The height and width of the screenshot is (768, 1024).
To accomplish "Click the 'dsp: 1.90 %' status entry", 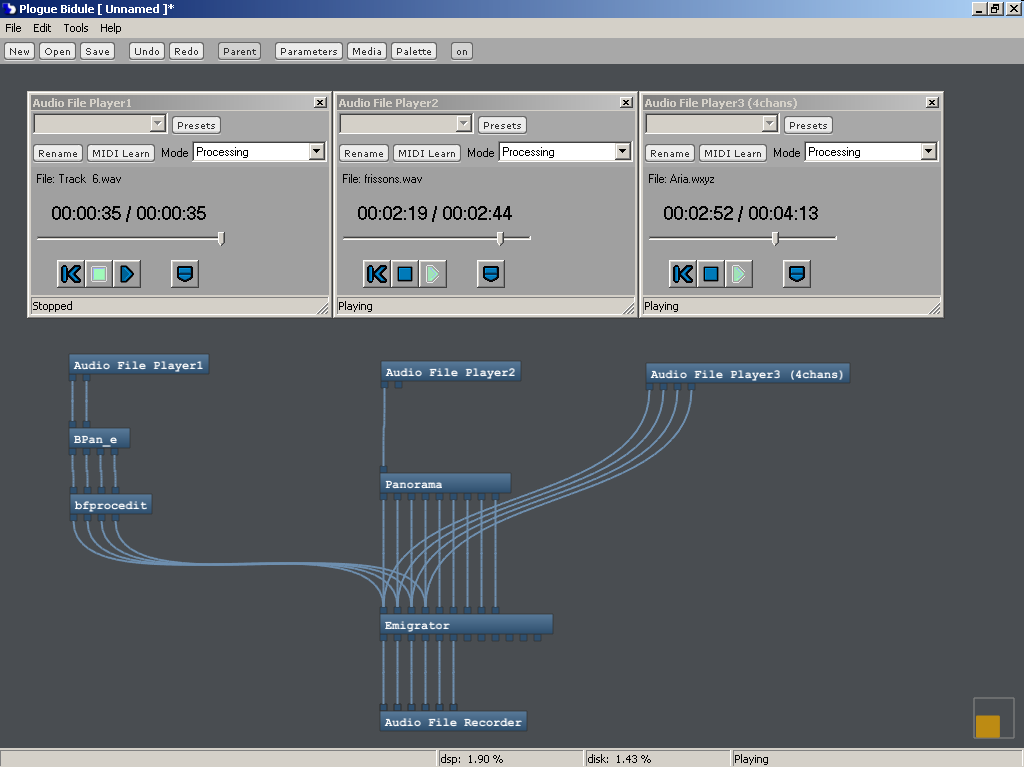I will [471, 759].
